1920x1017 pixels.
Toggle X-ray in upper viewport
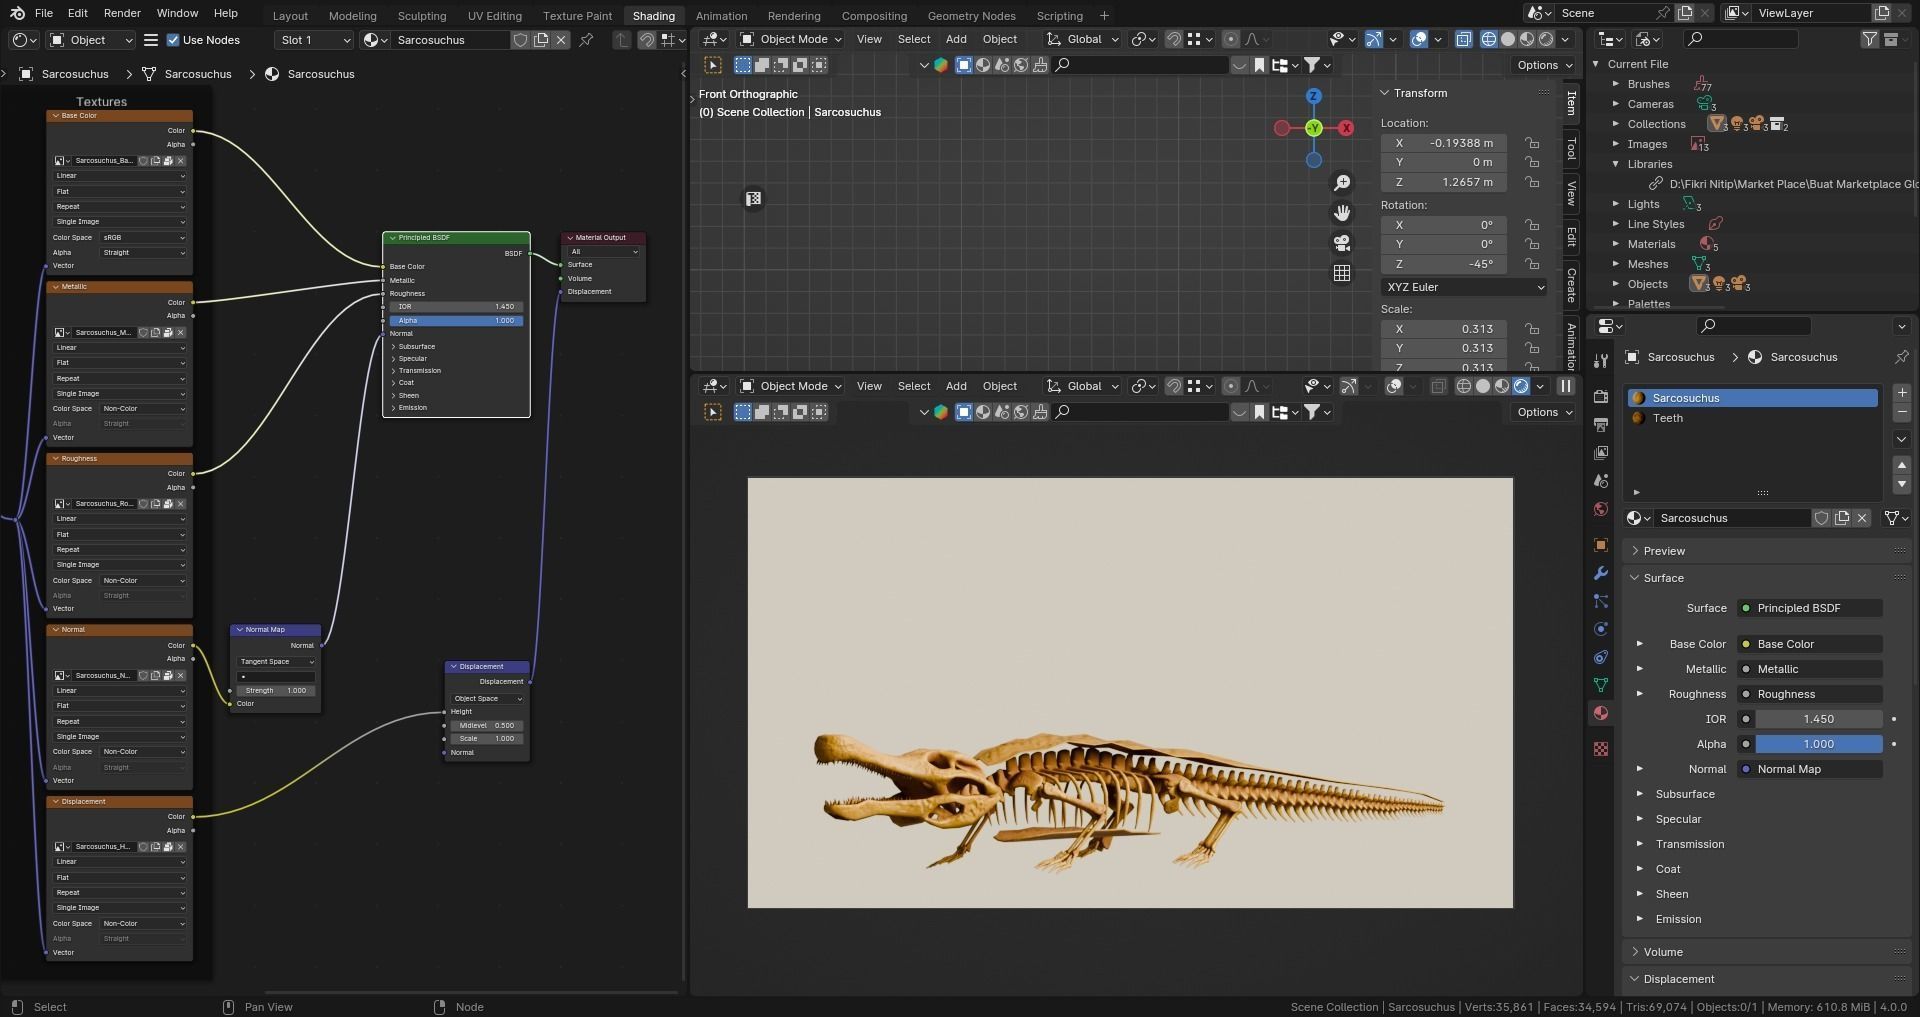(1464, 39)
